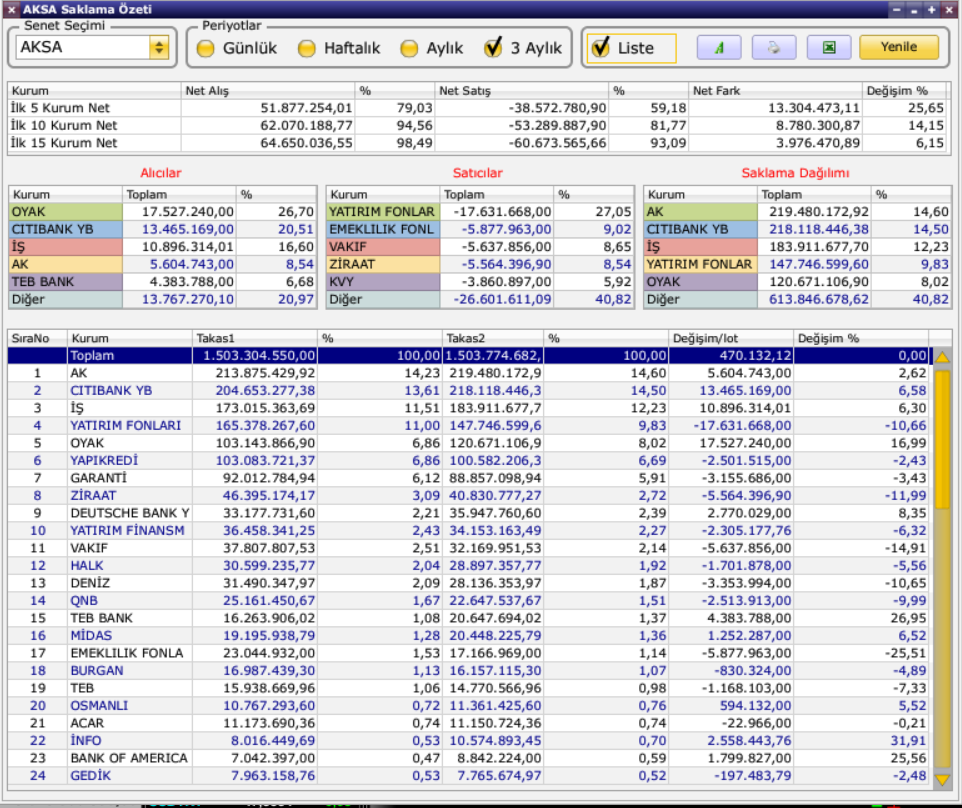Screen dimensions: 962x808
Task: Select YATIRIM FONLAR cell in Satıcılar
Action: [383, 212]
